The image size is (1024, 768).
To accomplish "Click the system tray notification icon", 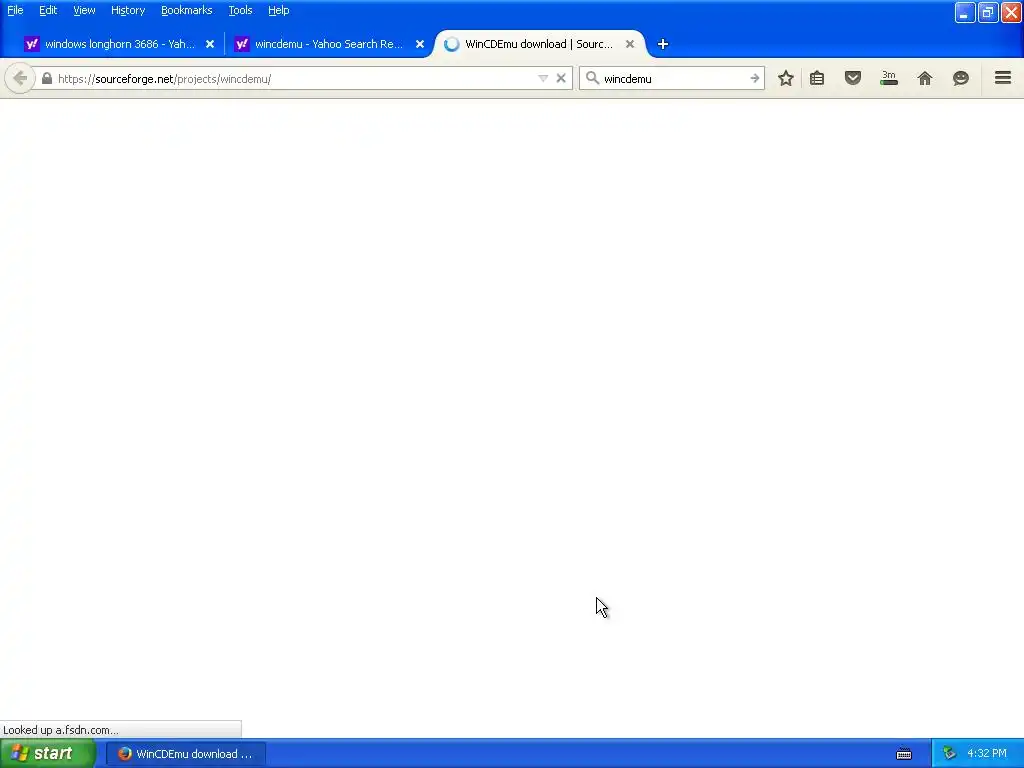I will (949, 754).
